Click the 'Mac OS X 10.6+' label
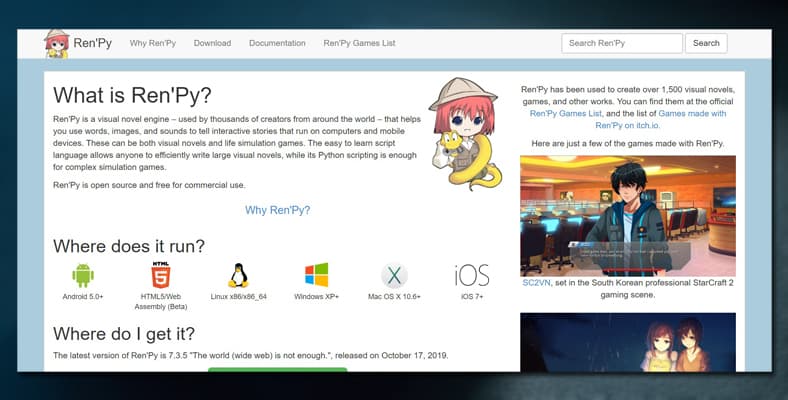 click(394, 297)
